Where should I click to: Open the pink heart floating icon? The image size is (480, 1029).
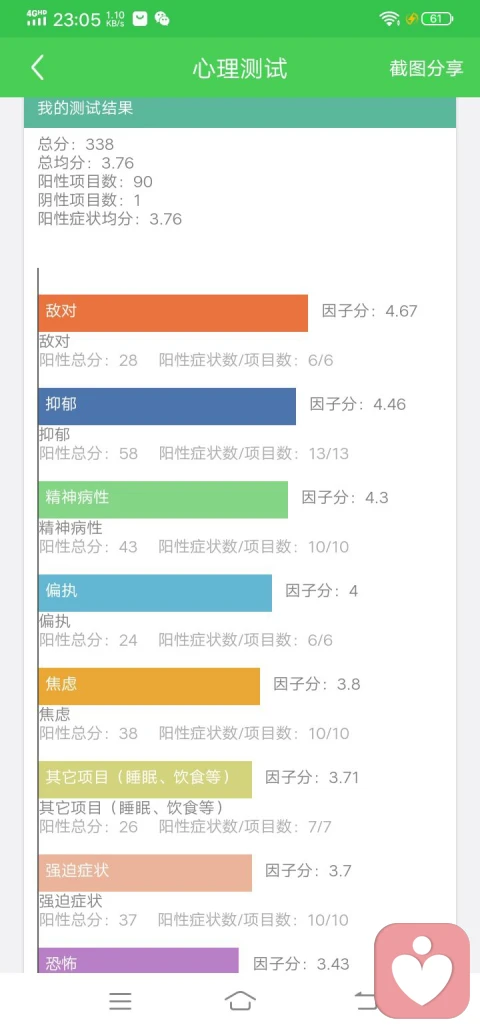pos(422,971)
